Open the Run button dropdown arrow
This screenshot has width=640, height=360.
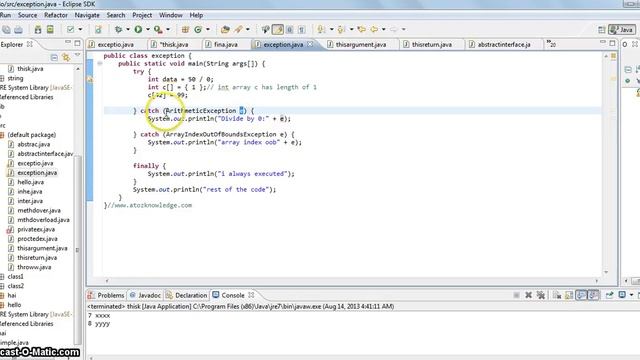pyautogui.click(x=148, y=29)
